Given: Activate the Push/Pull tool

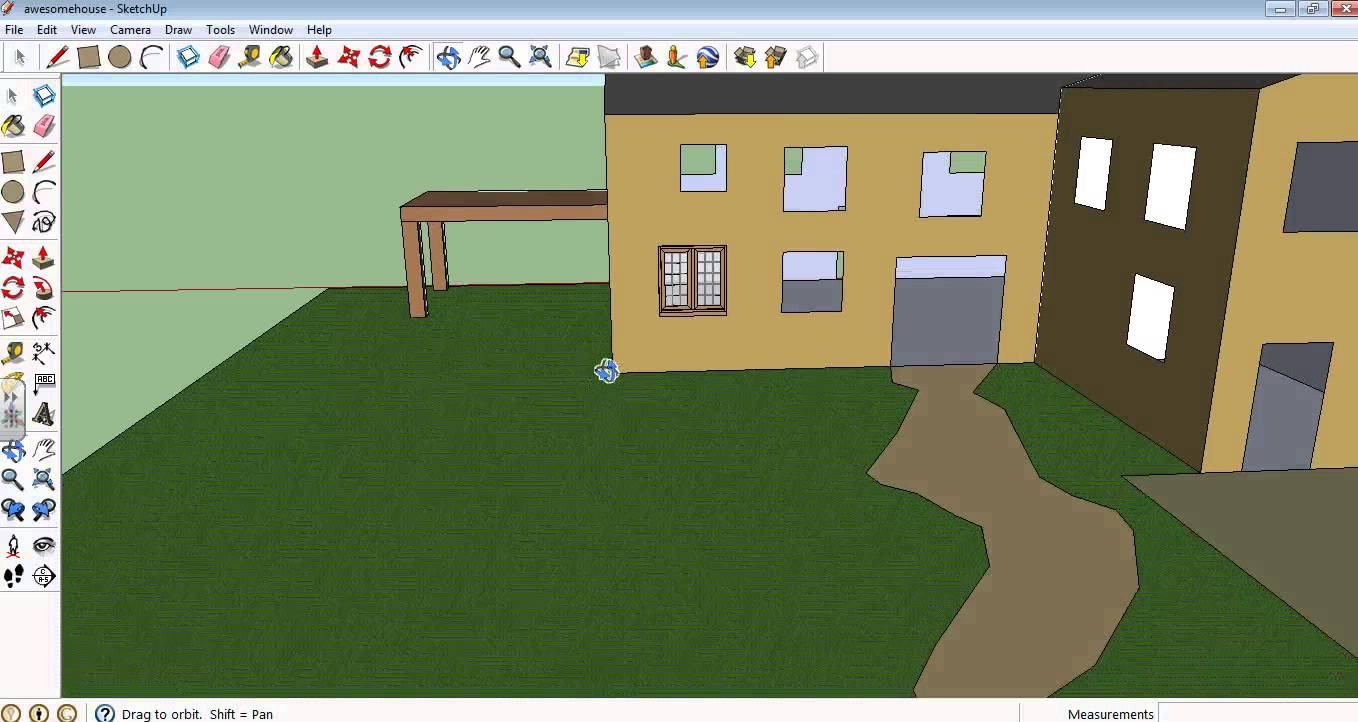Looking at the screenshot, I should tap(316, 57).
